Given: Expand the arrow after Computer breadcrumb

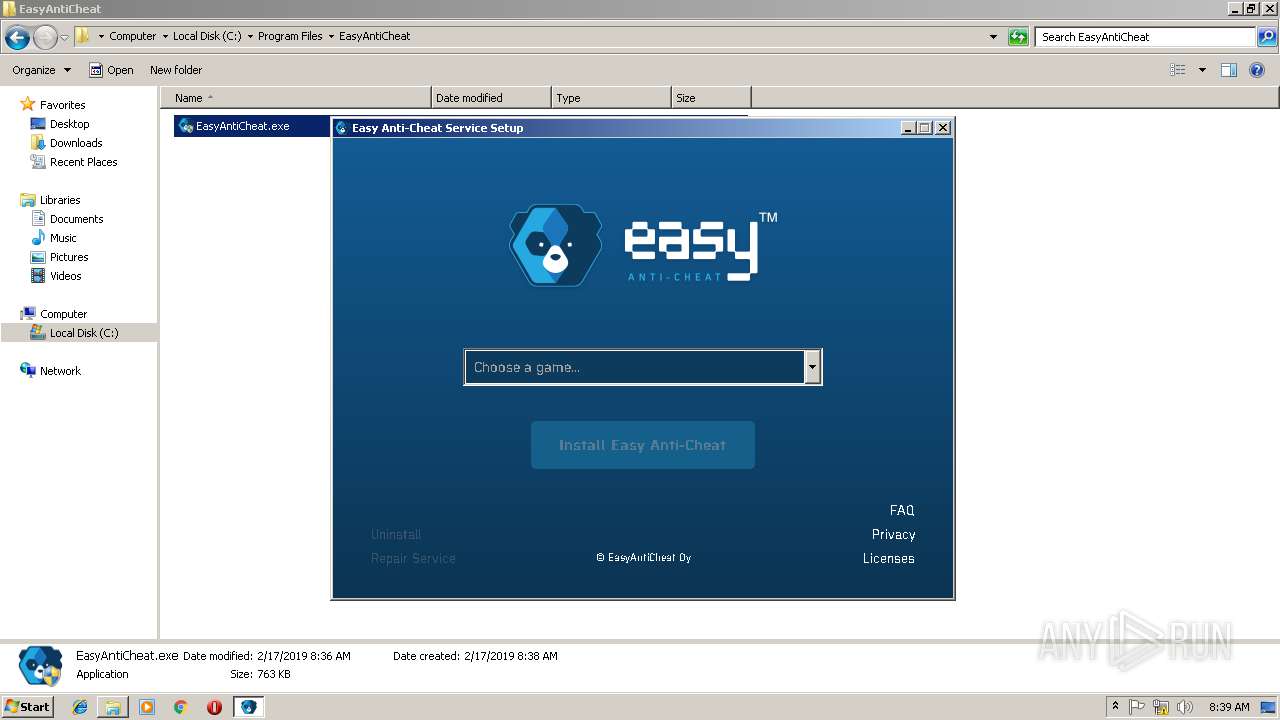Looking at the screenshot, I should click(165, 36).
